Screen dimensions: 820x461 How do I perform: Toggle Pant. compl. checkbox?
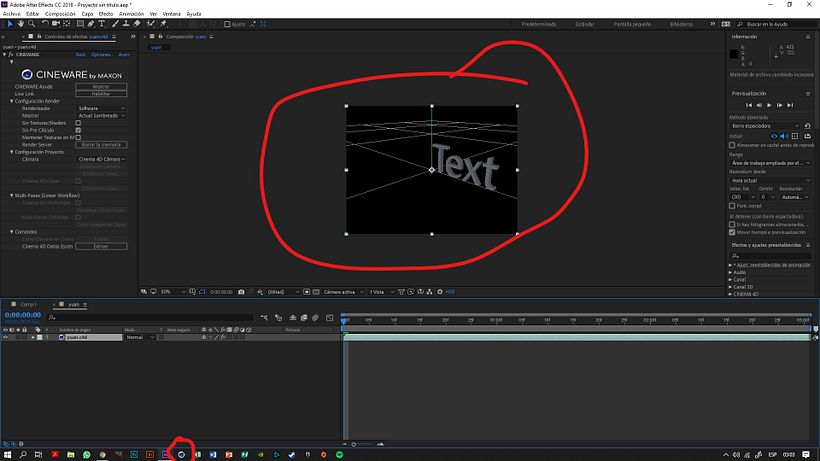[x=732, y=205]
